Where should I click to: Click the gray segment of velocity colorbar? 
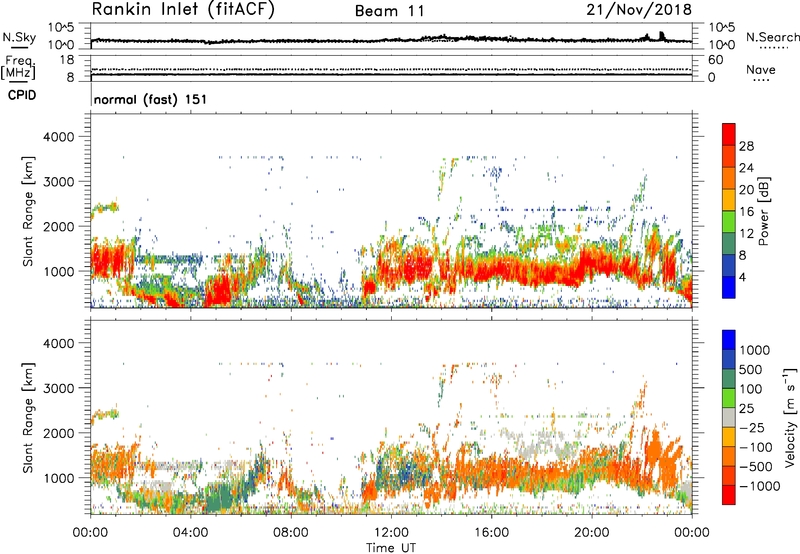(x=729, y=418)
